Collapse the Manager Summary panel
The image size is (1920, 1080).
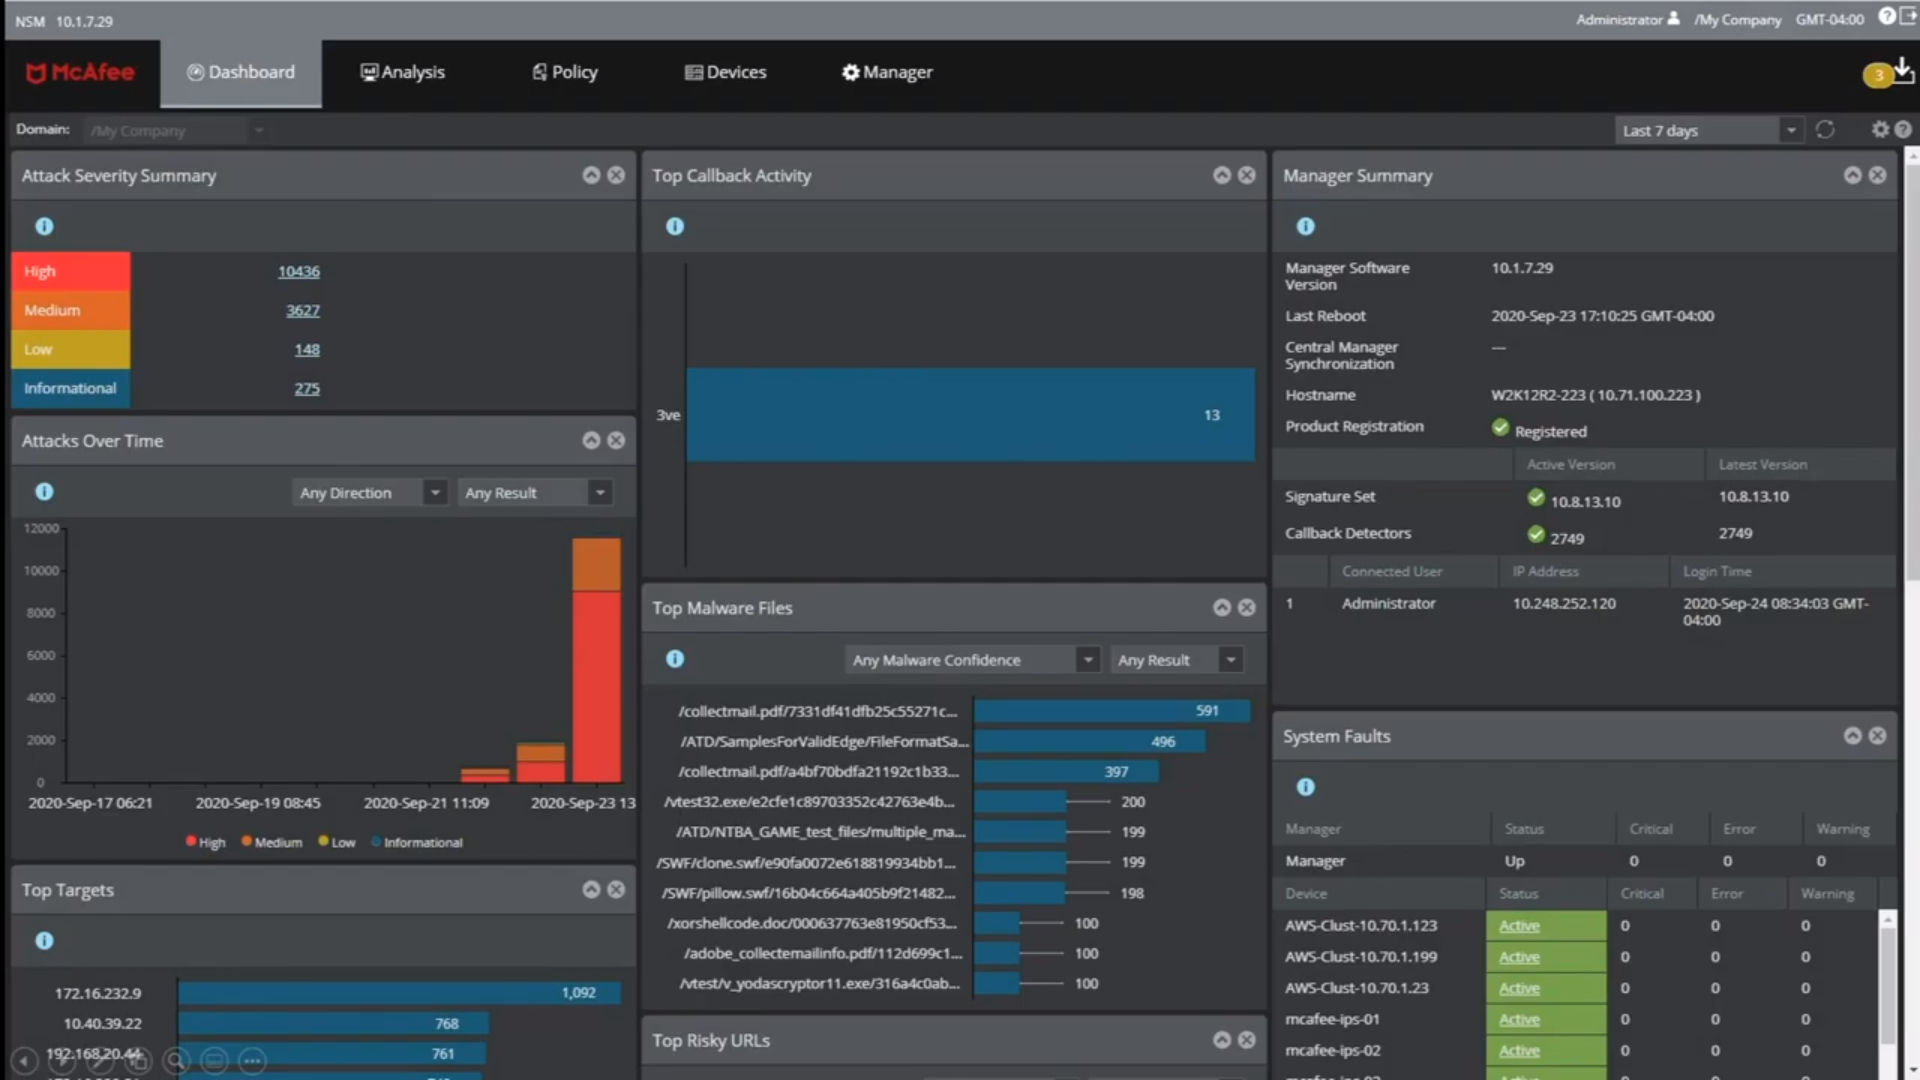click(x=1853, y=175)
